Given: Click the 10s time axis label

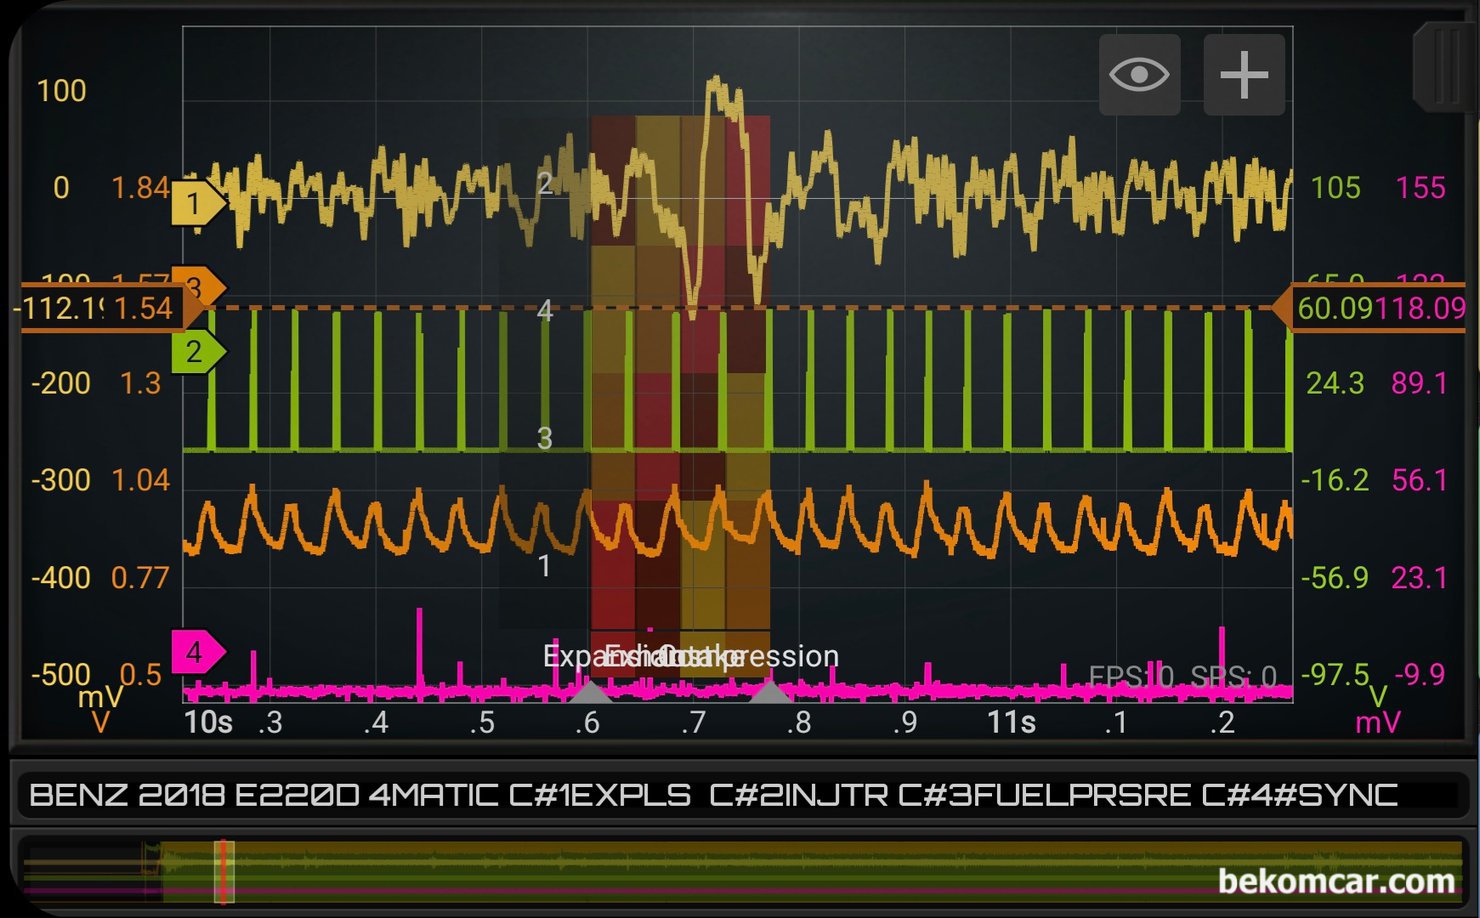Looking at the screenshot, I should tap(208, 722).
